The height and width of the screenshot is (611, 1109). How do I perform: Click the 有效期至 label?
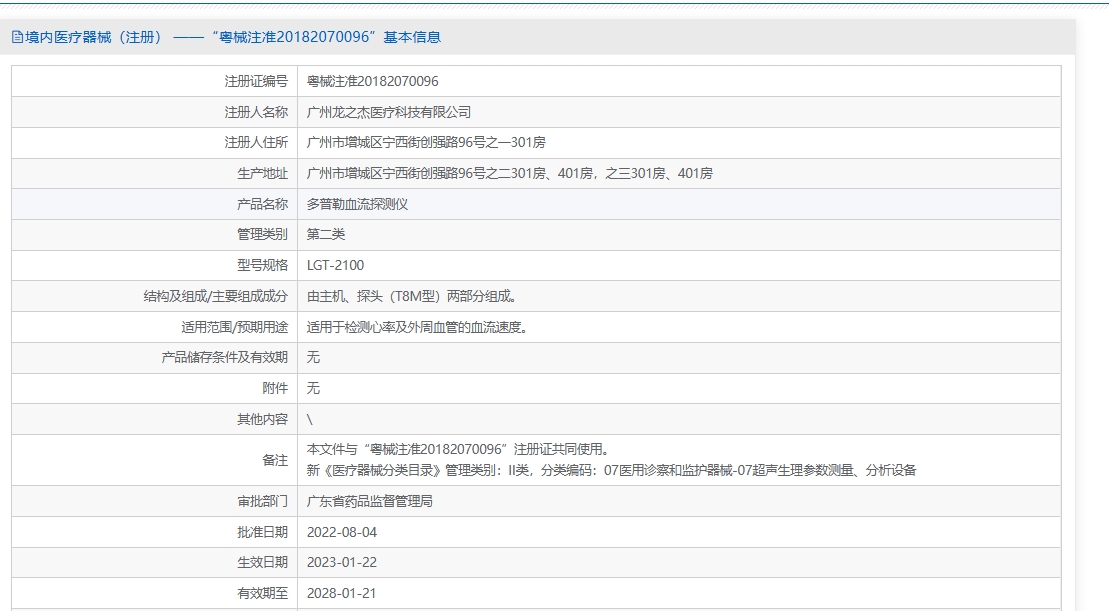pyautogui.click(x=262, y=593)
